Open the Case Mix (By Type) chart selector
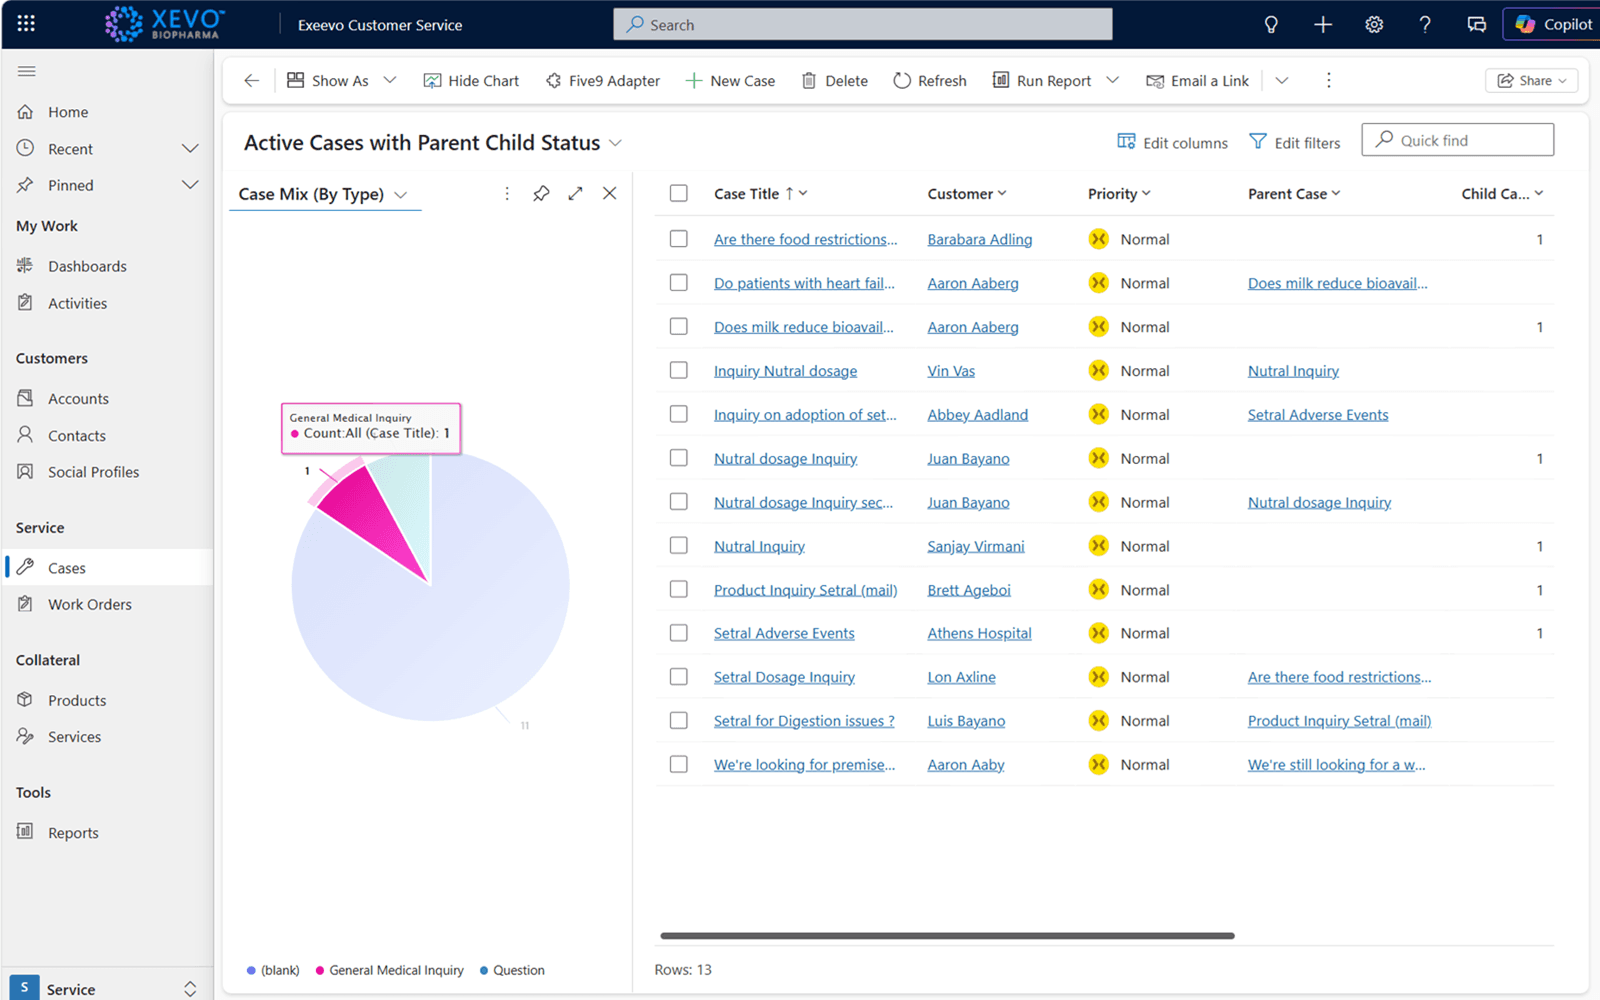 tap(323, 194)
